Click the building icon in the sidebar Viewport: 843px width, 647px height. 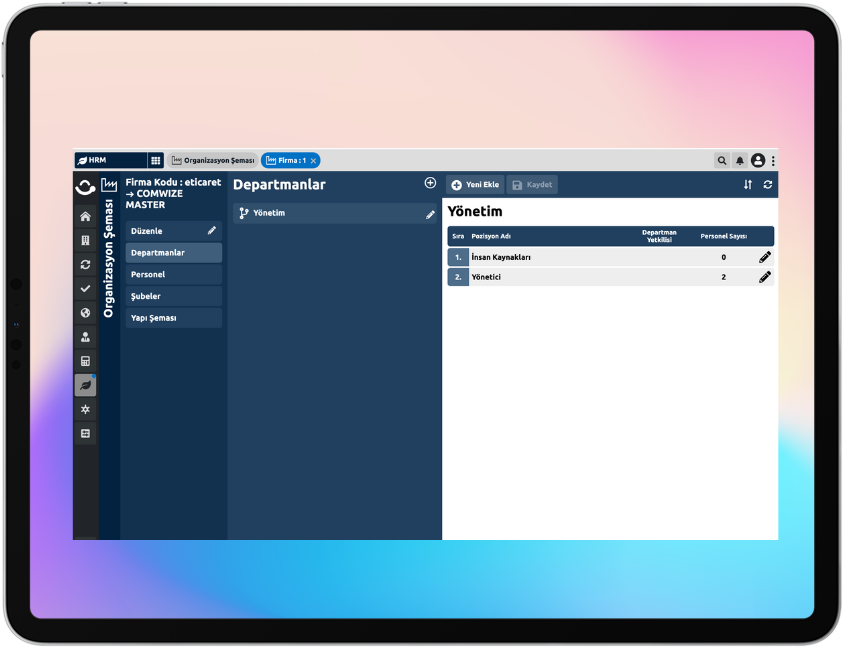85,241
